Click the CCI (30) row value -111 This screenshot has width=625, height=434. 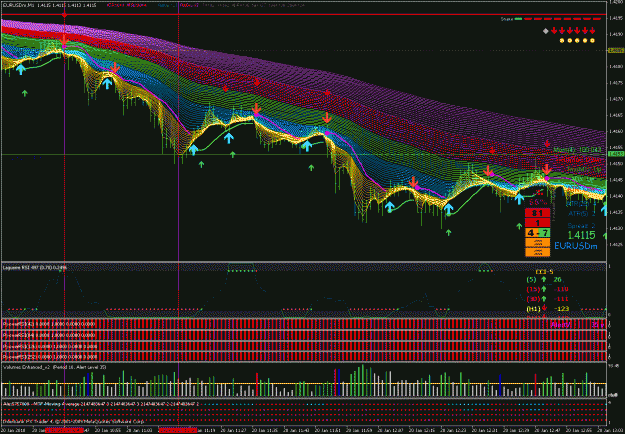561,299
